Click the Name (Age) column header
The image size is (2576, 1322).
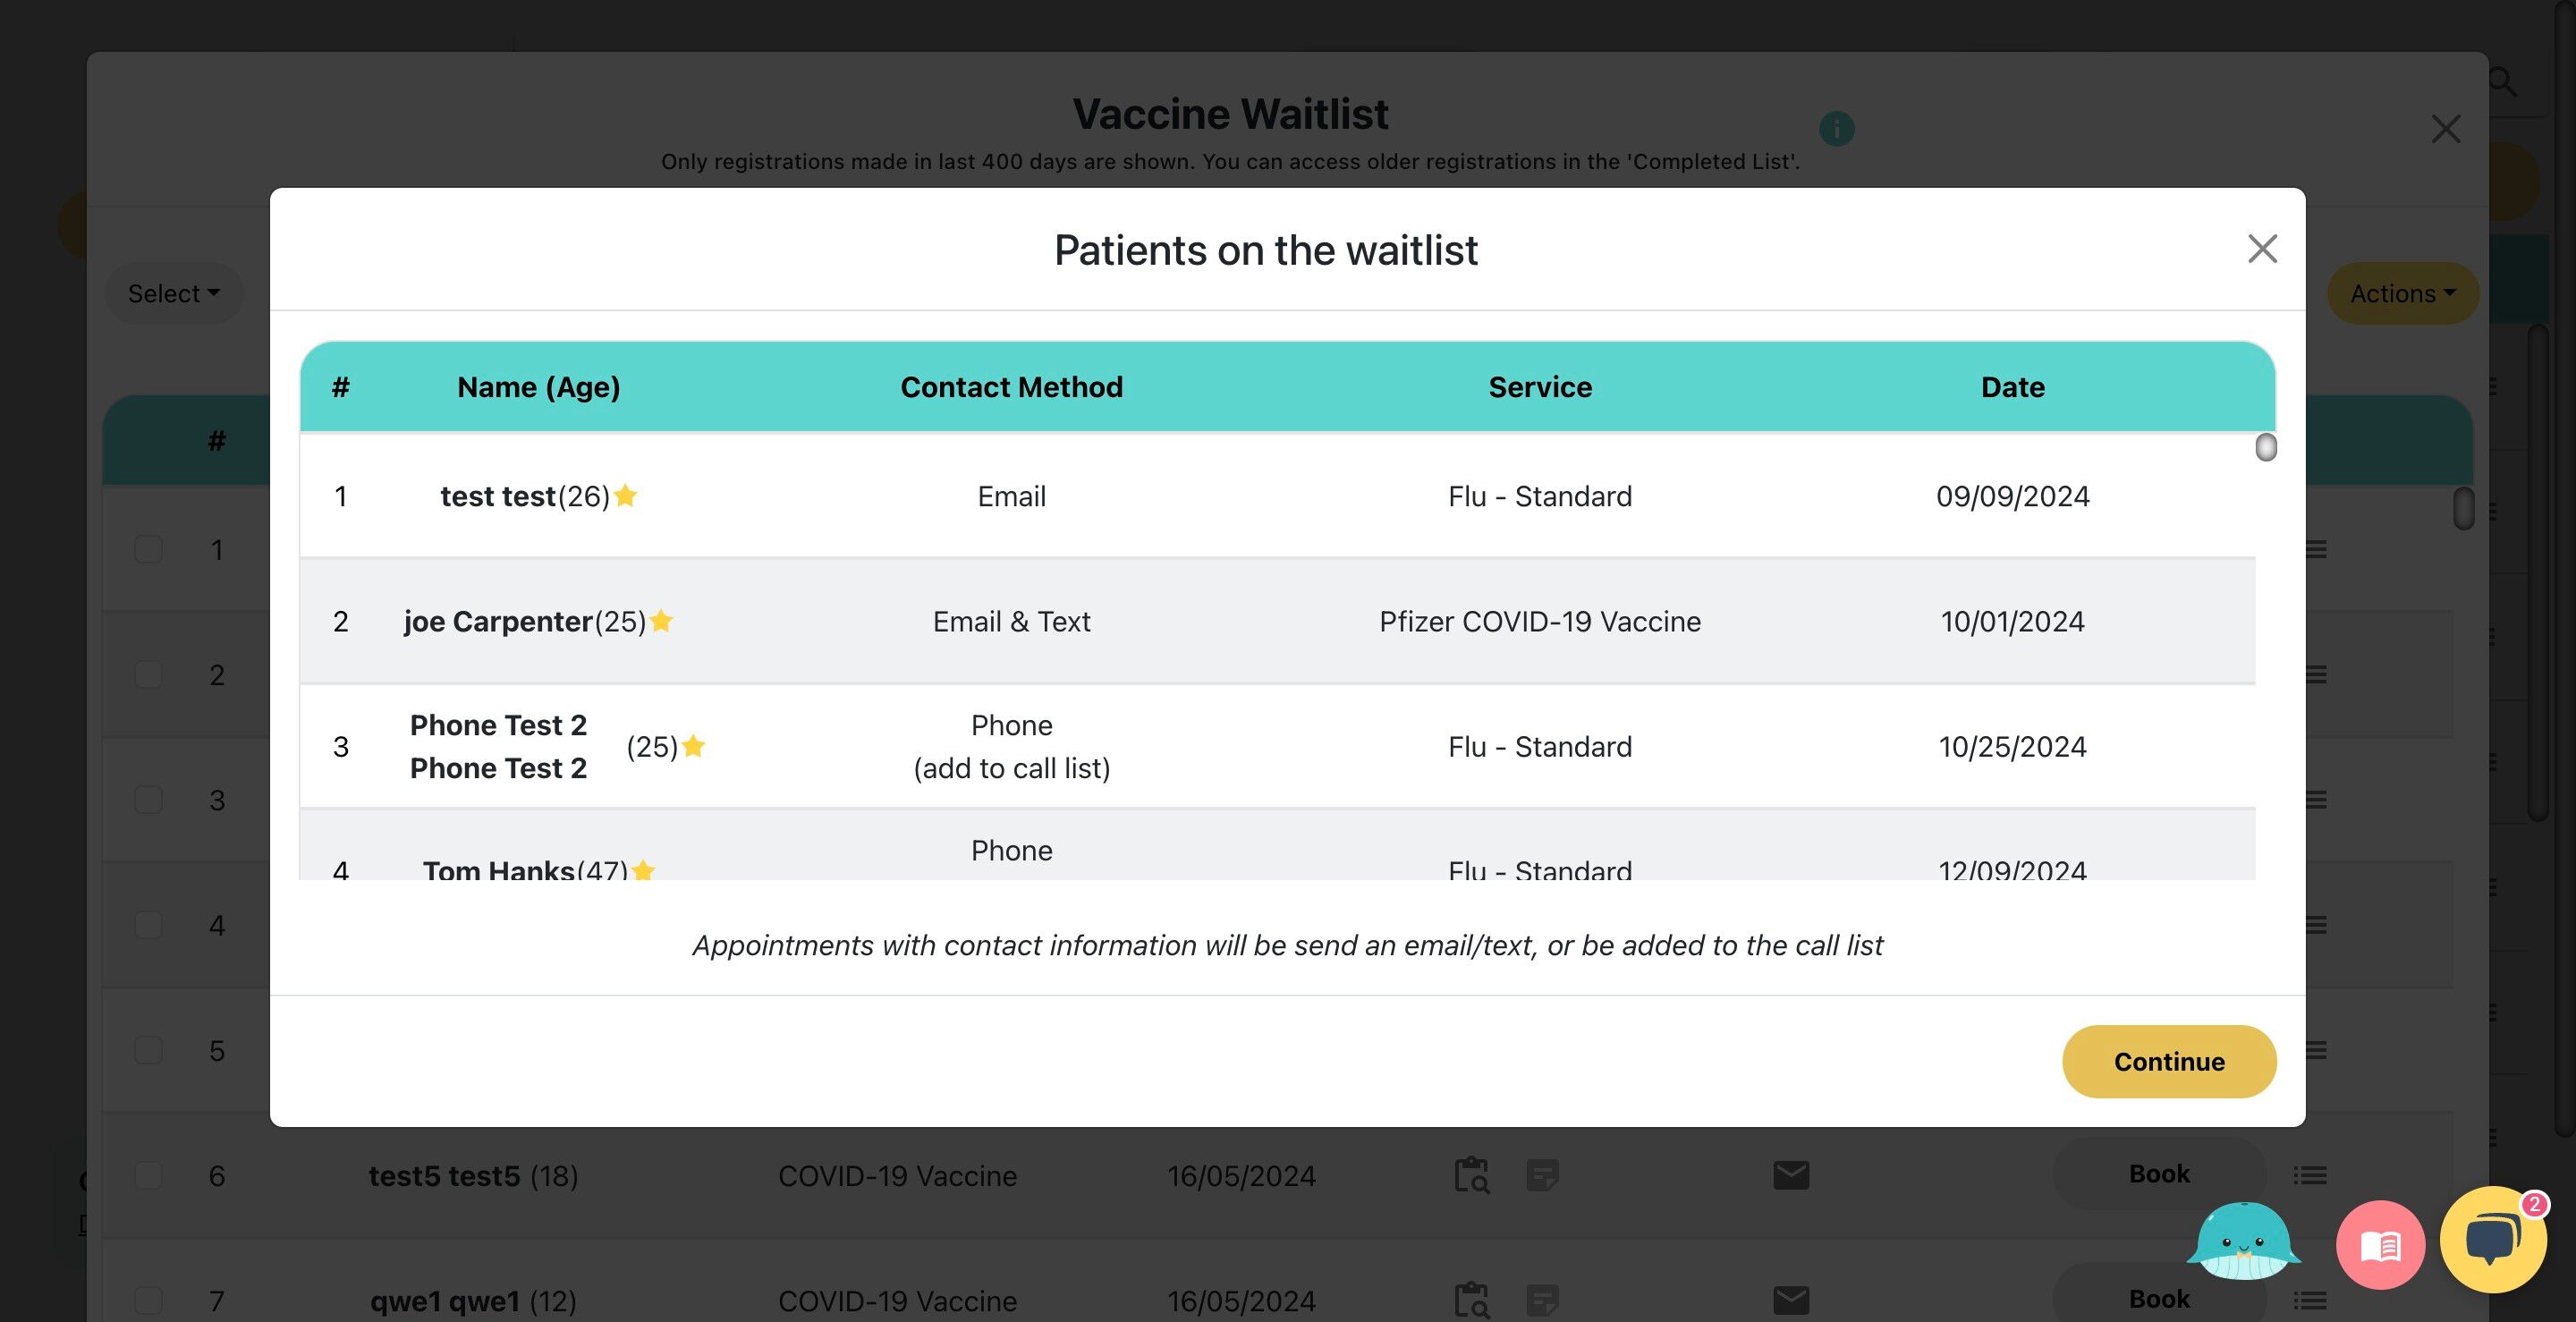coord(538,387)
